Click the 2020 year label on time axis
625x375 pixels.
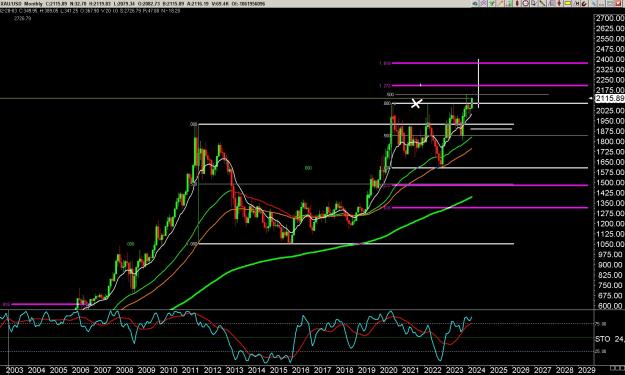coord(389,370)
